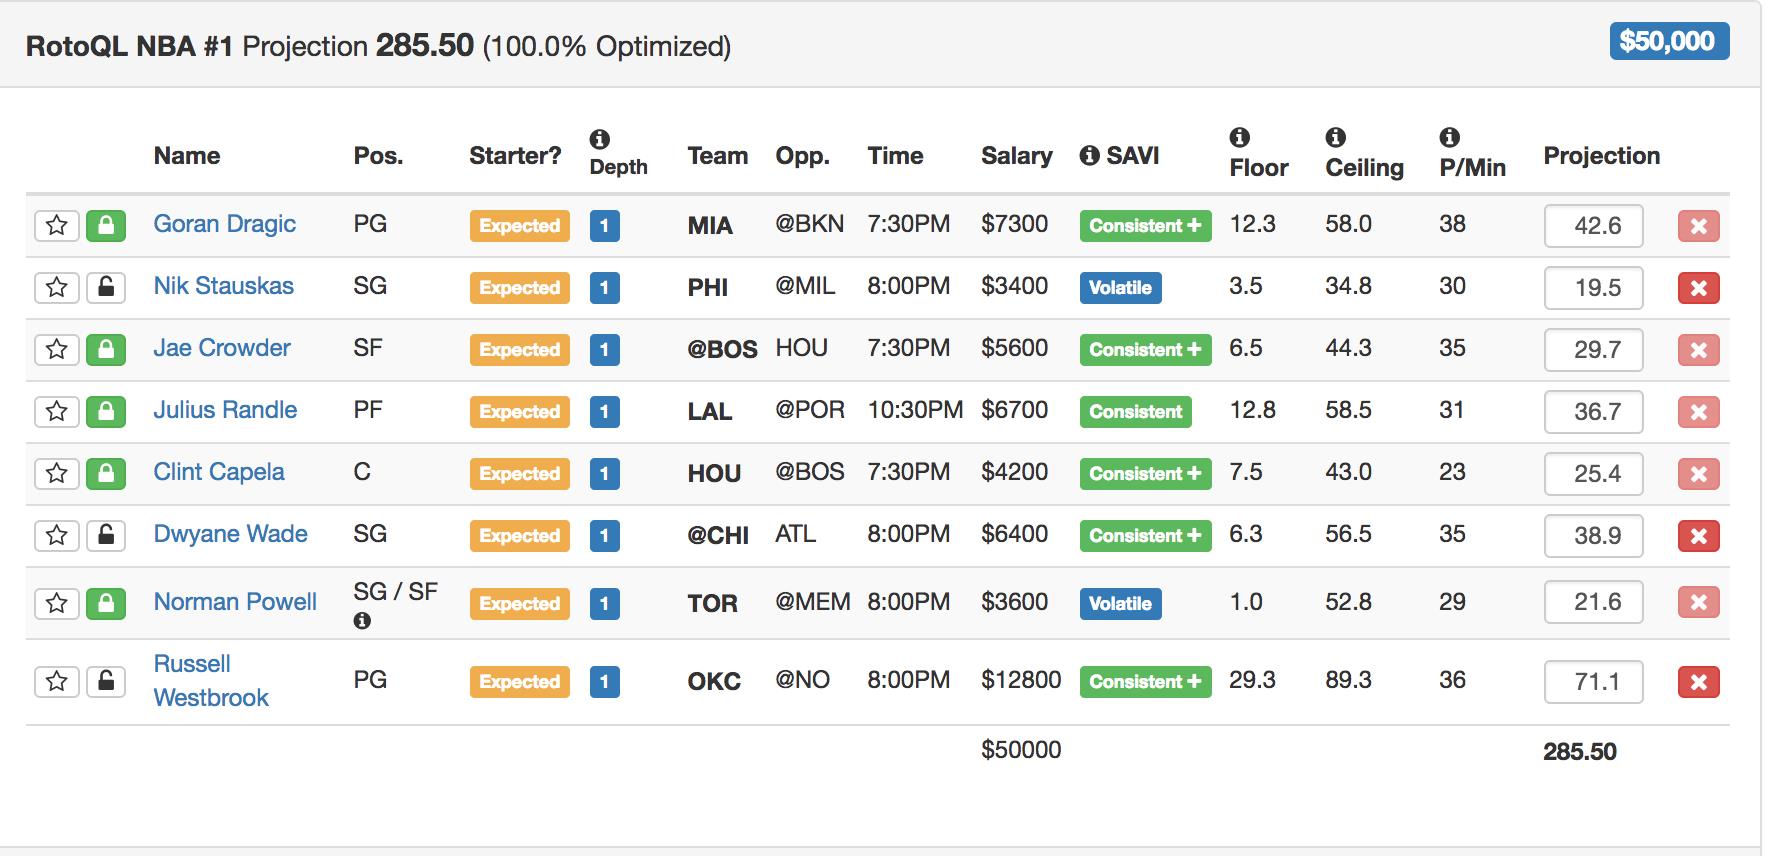
Task: Remove Jae Crowder with red X
Action: 1699,350
